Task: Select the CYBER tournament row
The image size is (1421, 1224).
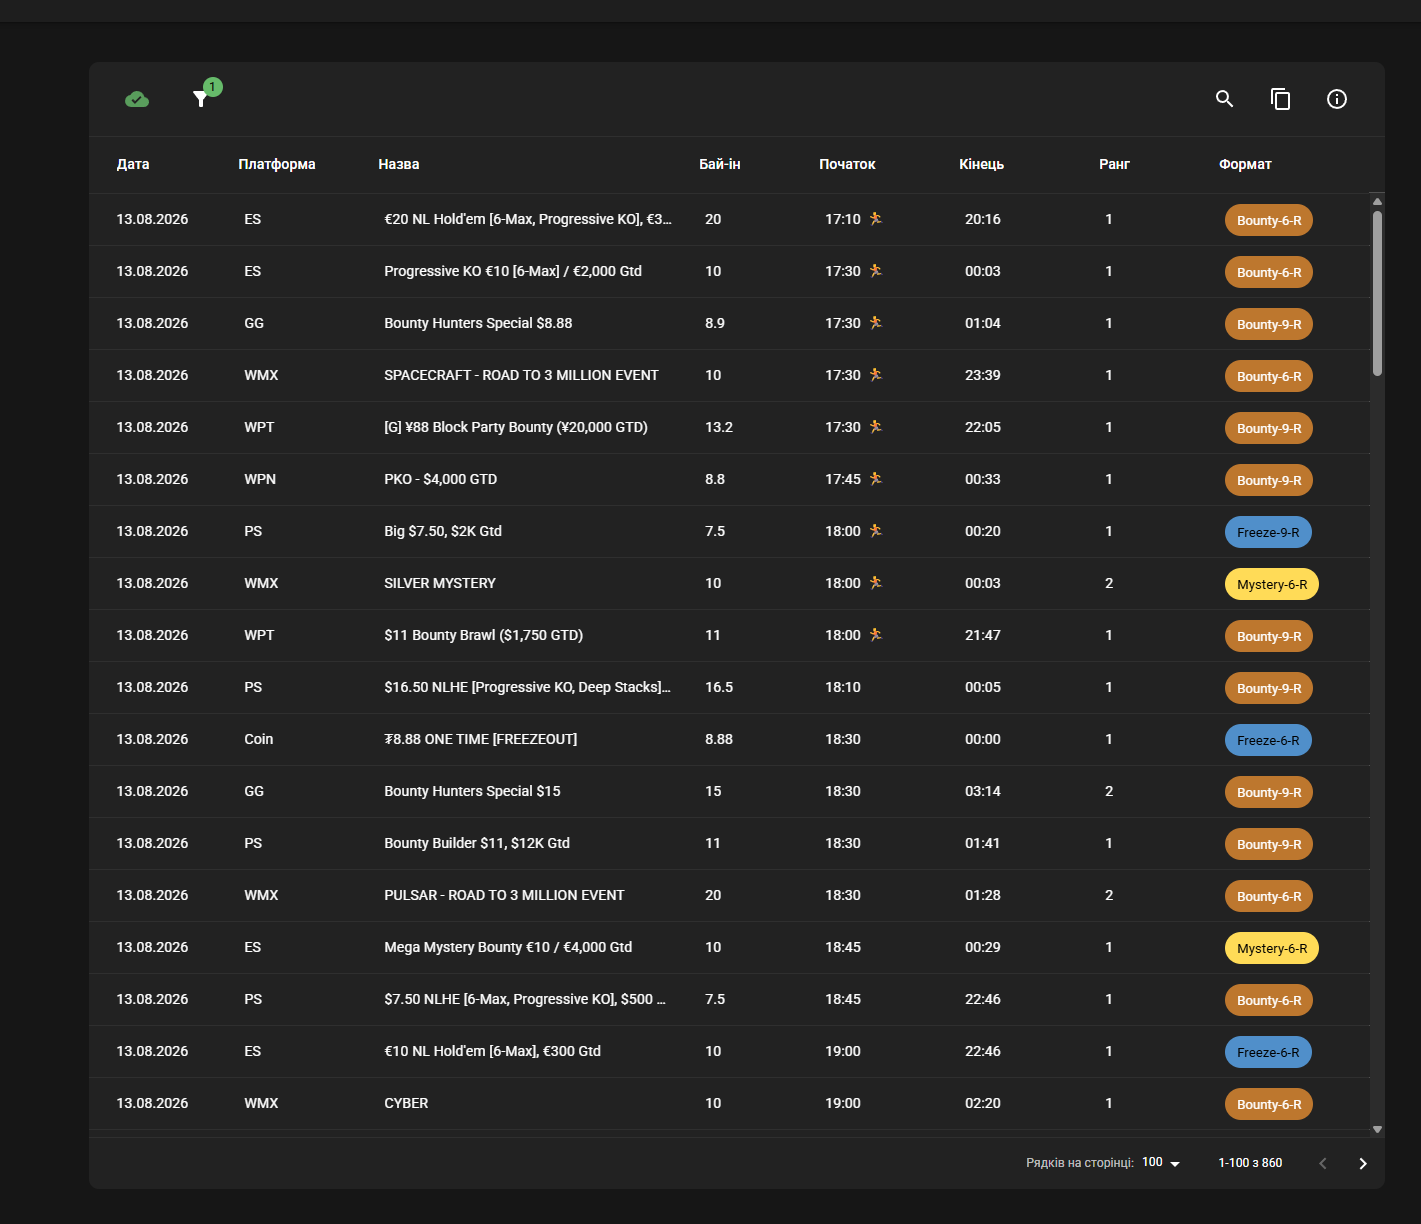Action: click(730, 1103)
